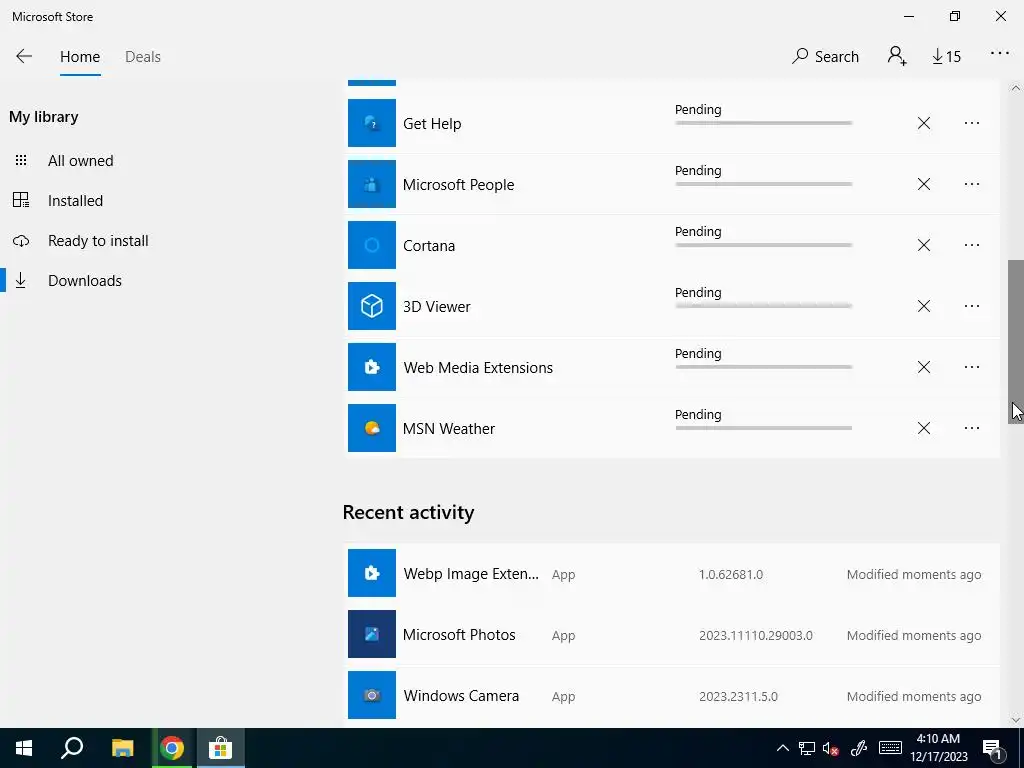Open the downloads indicator showing 15
The height and width of the screenshot is (768, 1024).
pyautogui.click(x=946, y=57)
